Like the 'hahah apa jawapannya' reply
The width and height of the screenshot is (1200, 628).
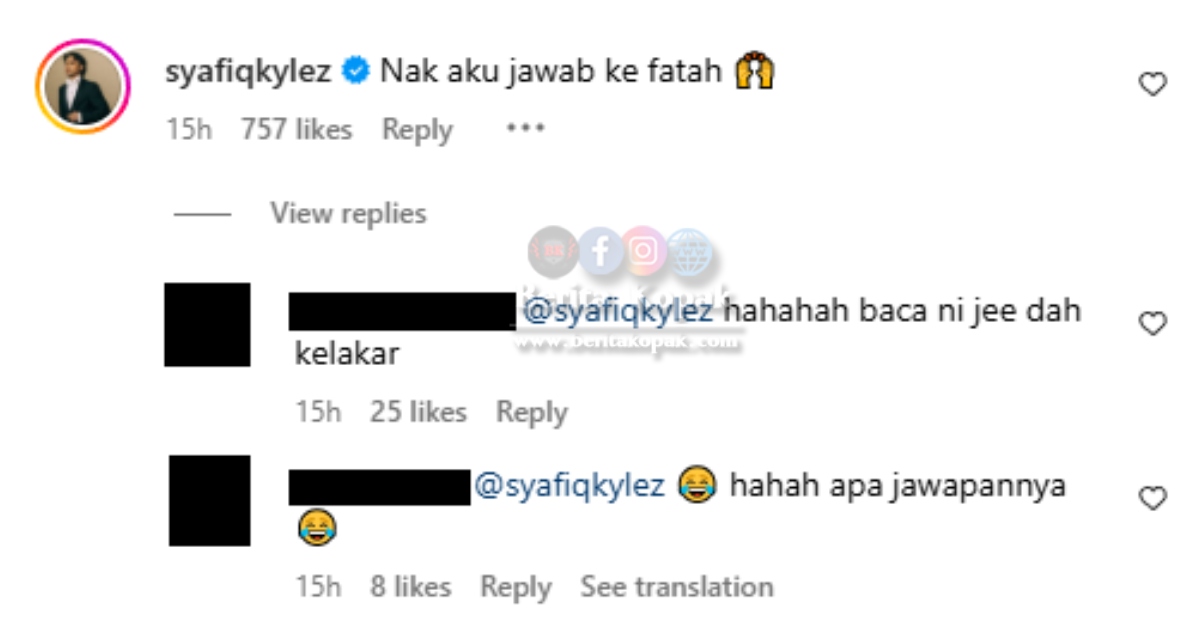(1153, 498)
